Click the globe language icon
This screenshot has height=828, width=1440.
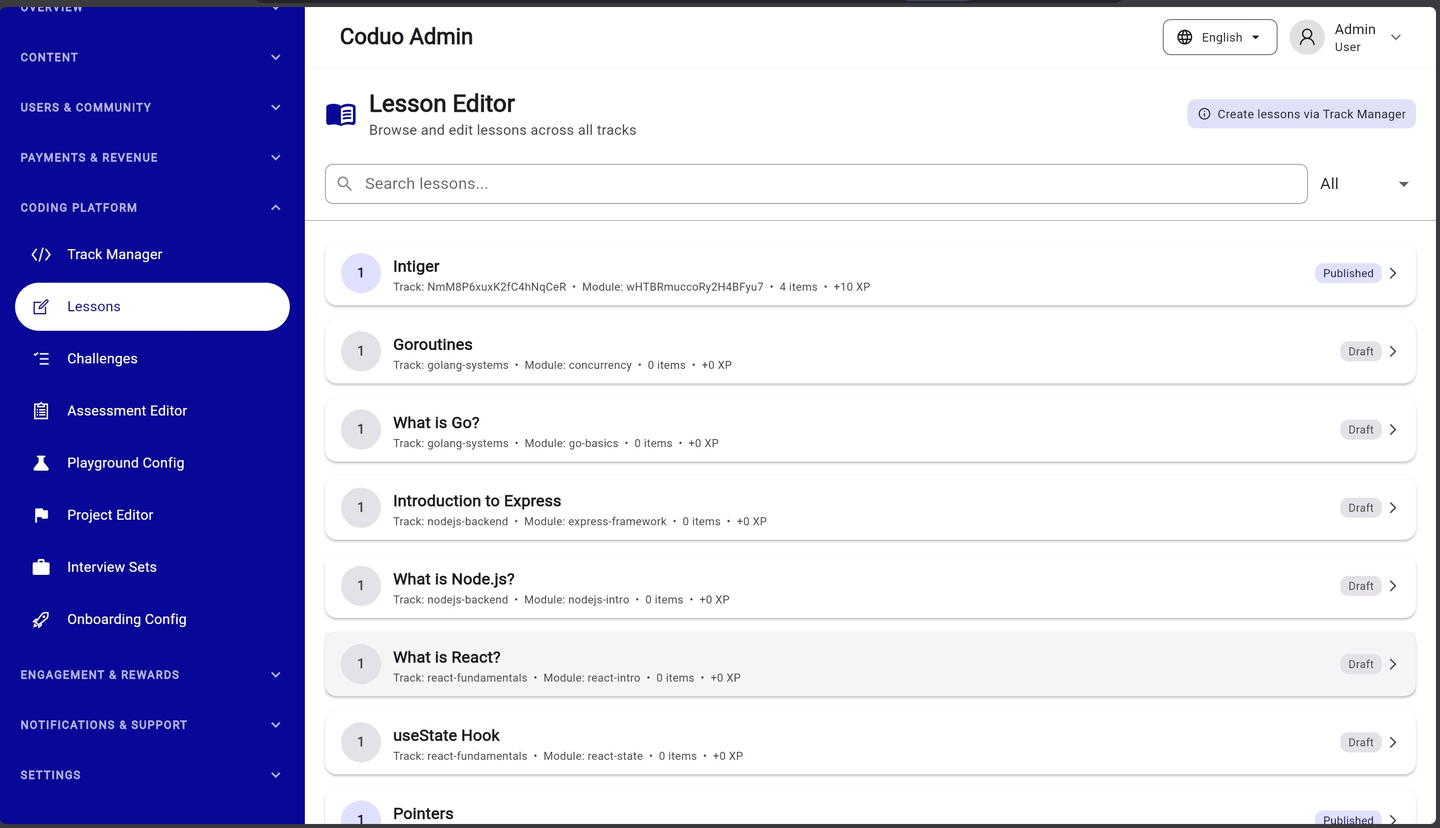click(1185, 37)
